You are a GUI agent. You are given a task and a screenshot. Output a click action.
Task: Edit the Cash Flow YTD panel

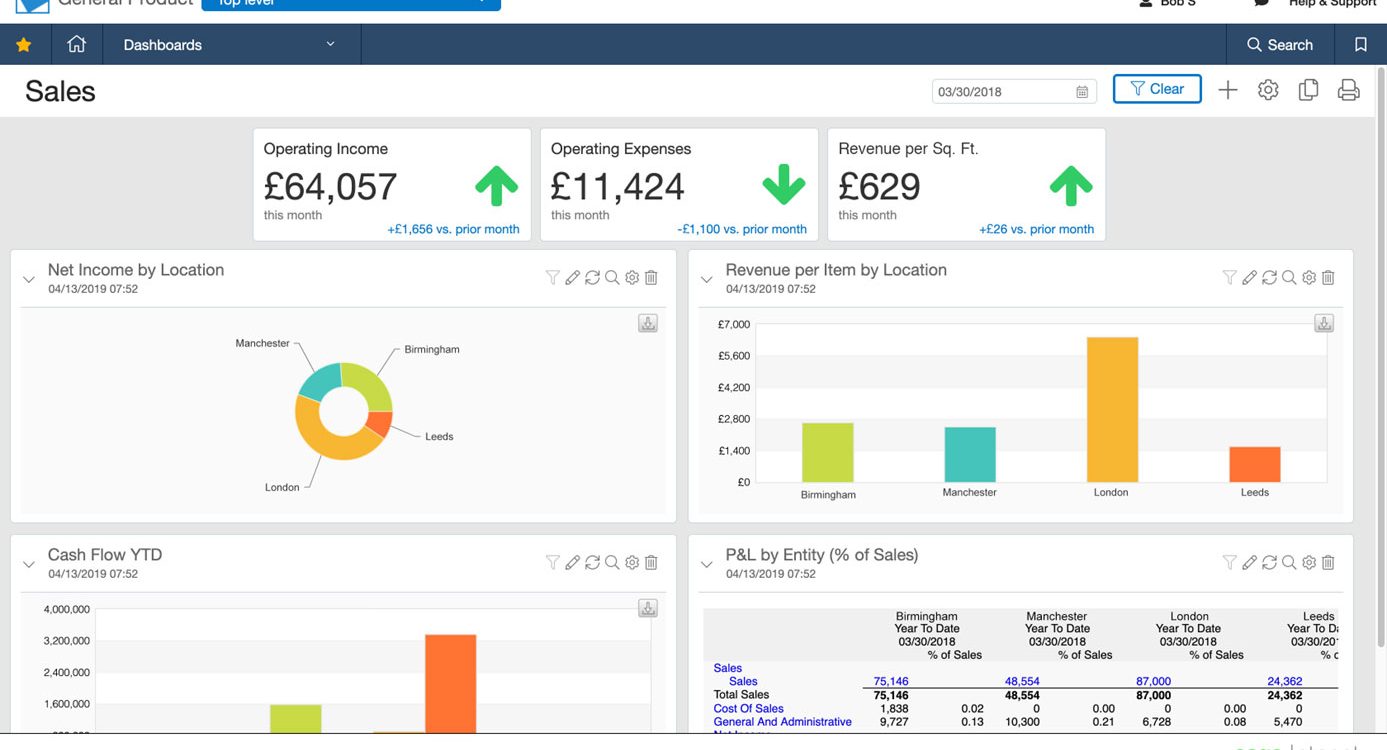pyautogui.click(x=572, y=563)
